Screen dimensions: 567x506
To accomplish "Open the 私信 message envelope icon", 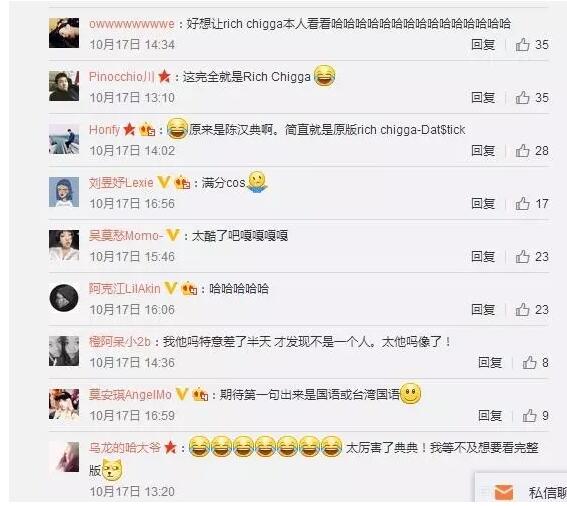I will pos(503,492).
